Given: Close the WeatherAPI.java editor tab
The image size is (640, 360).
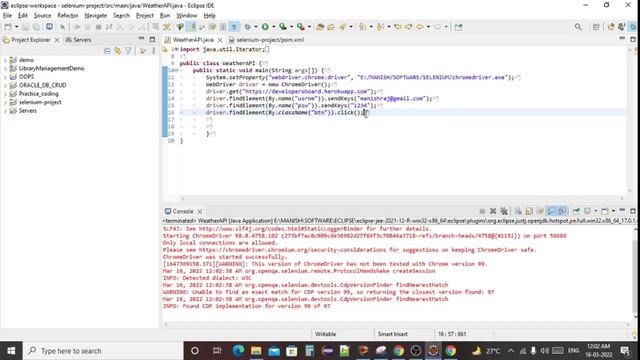Looking at the screenshot, I should (220, 40).
